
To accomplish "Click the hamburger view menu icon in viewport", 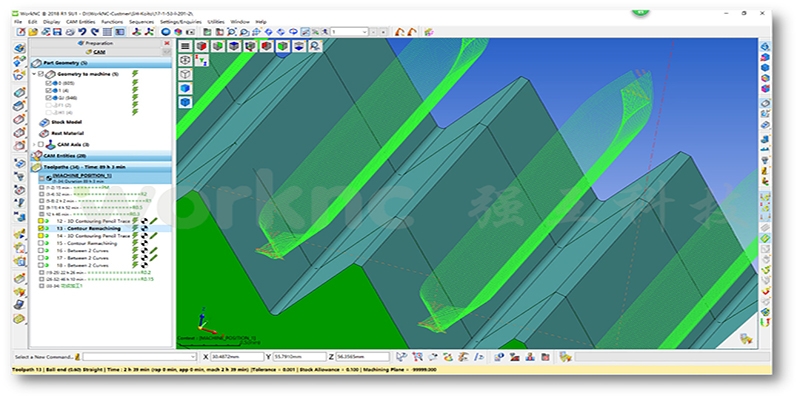I will coord(185,46).
